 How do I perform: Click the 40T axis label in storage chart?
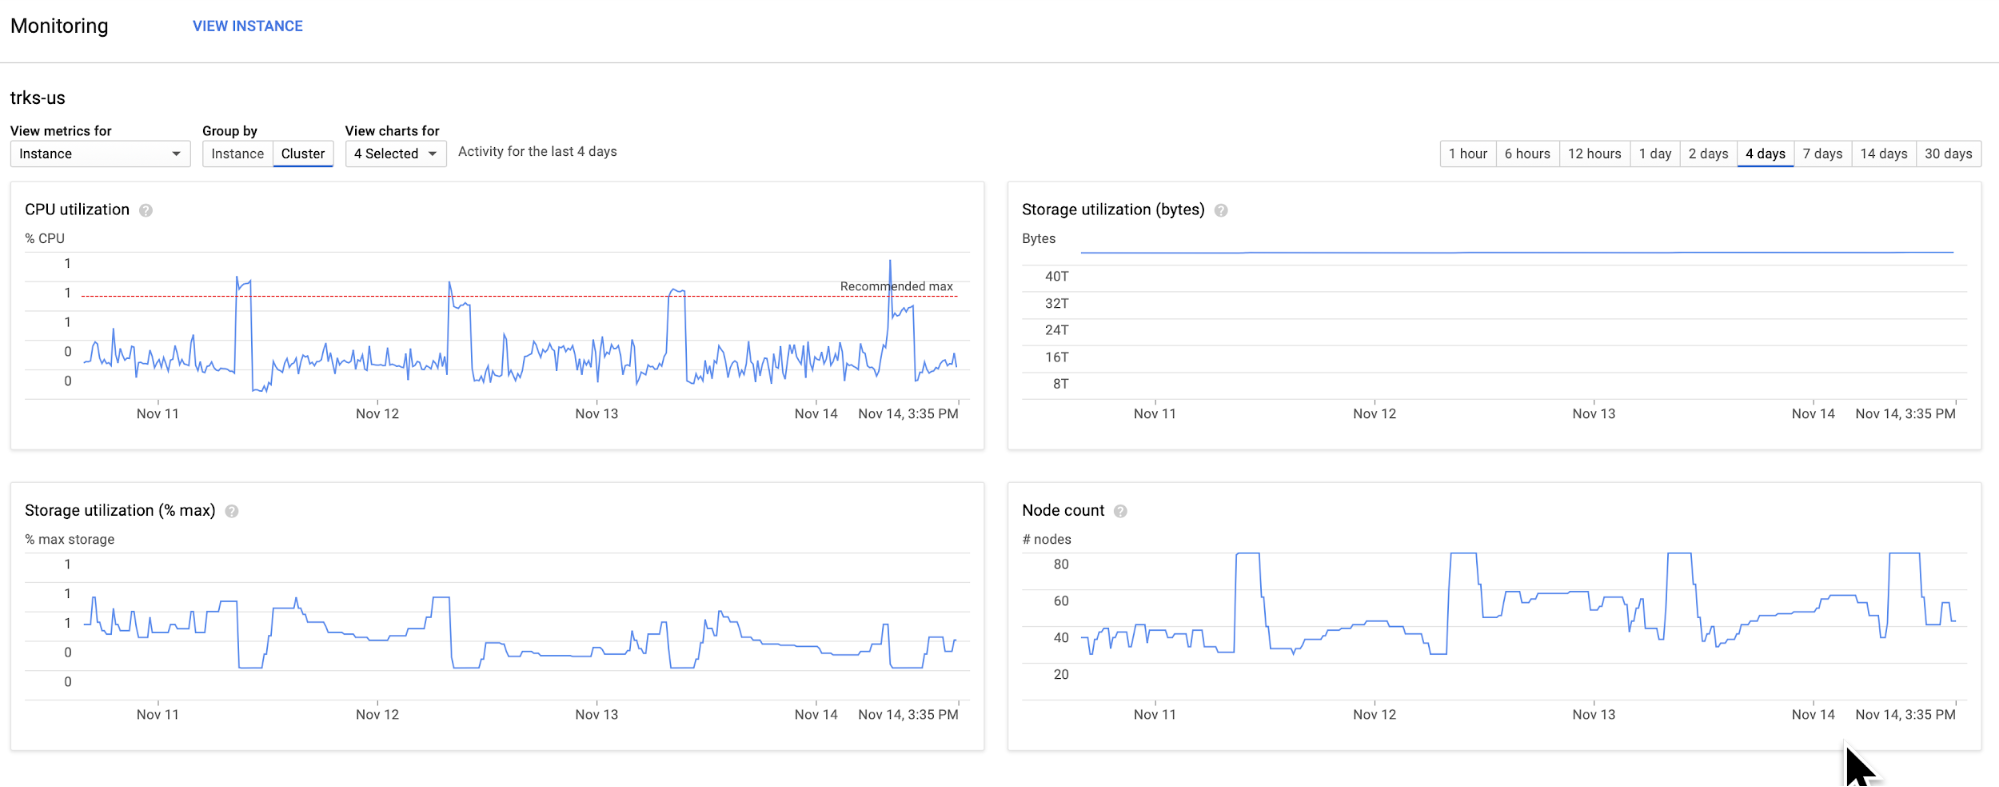(1057, 277)
